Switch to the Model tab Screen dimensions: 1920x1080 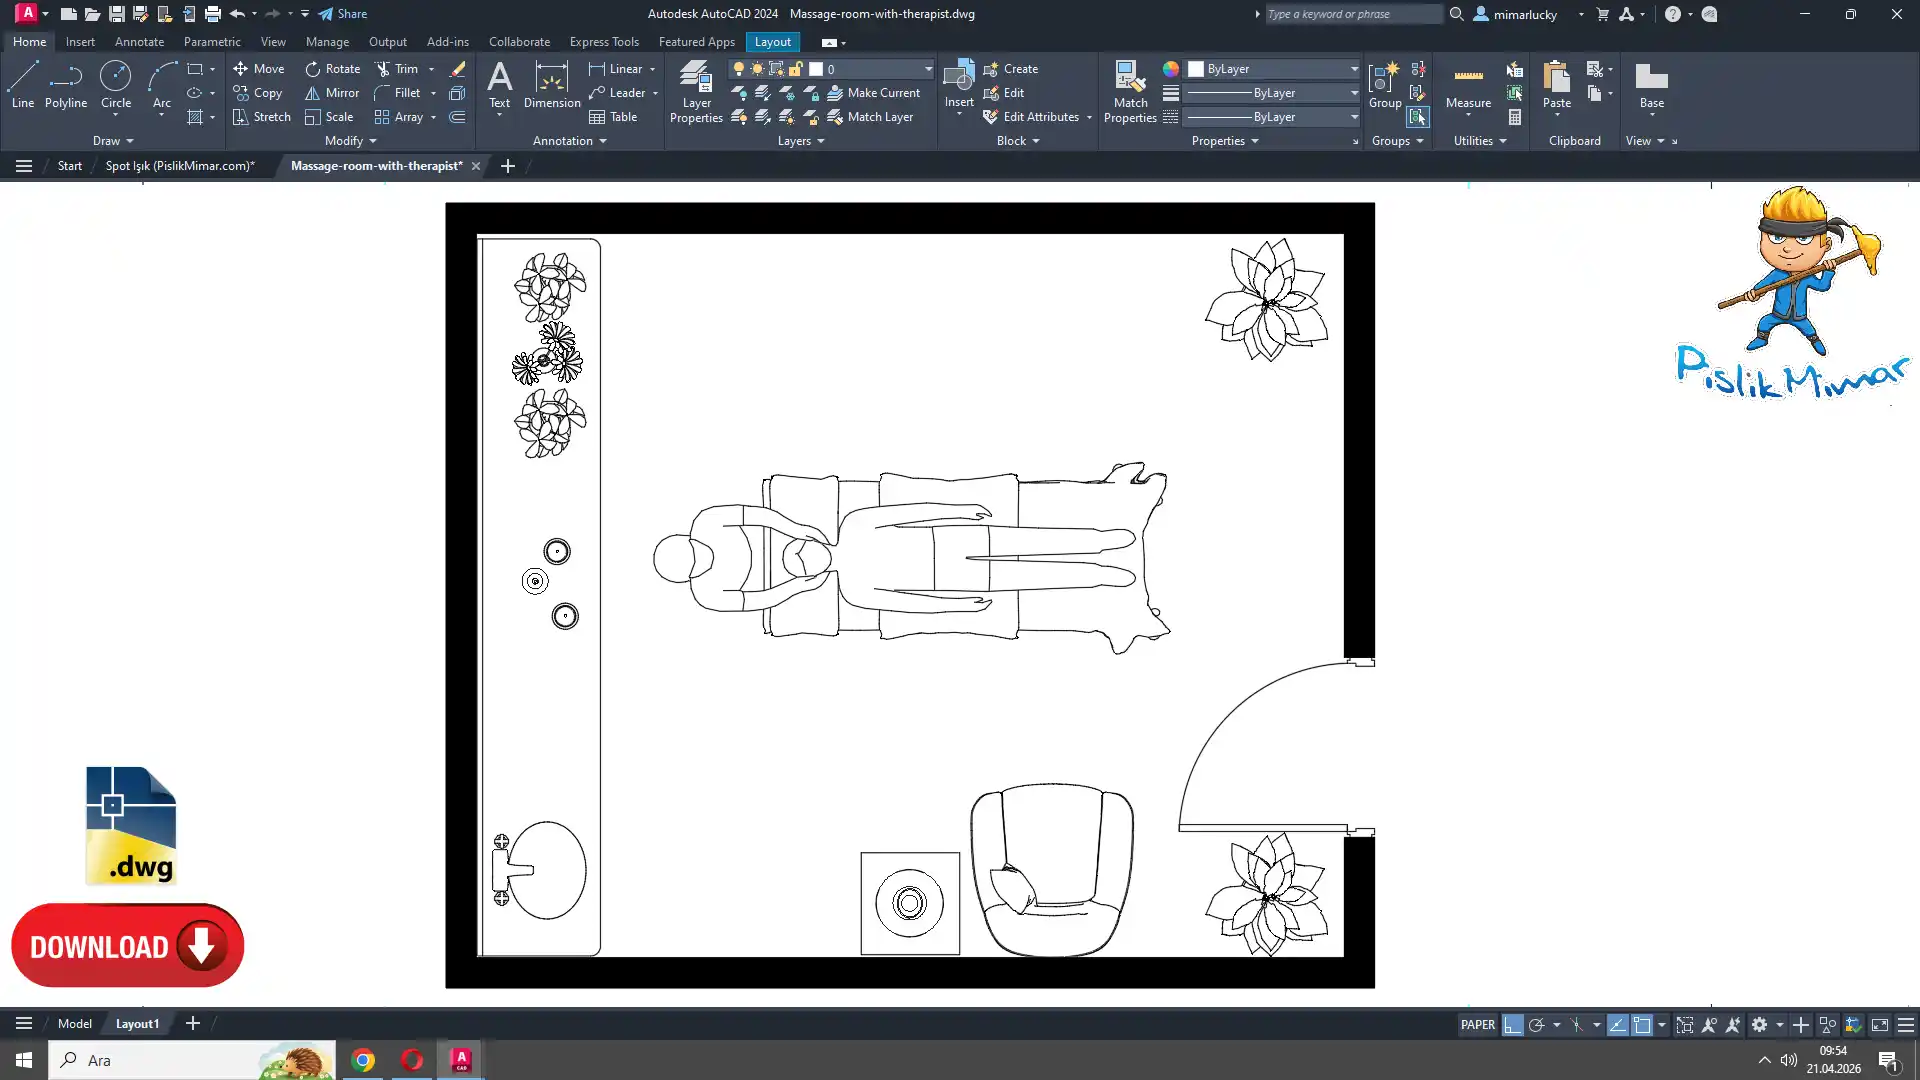pyautogui.click(x=74, y=1023)
